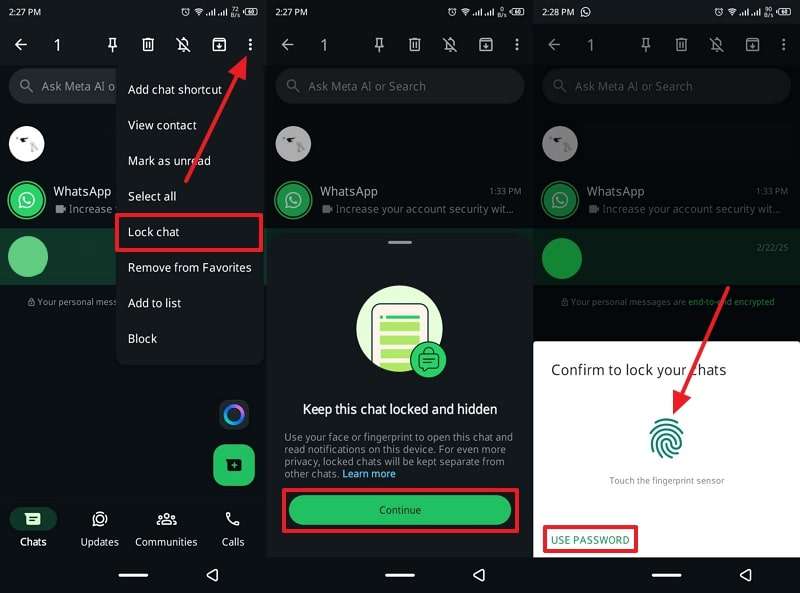The width and height of the screenshot is (800, 593).
Task: Open three-dot overflow menu in left screen
Action: tap(250, 45)
